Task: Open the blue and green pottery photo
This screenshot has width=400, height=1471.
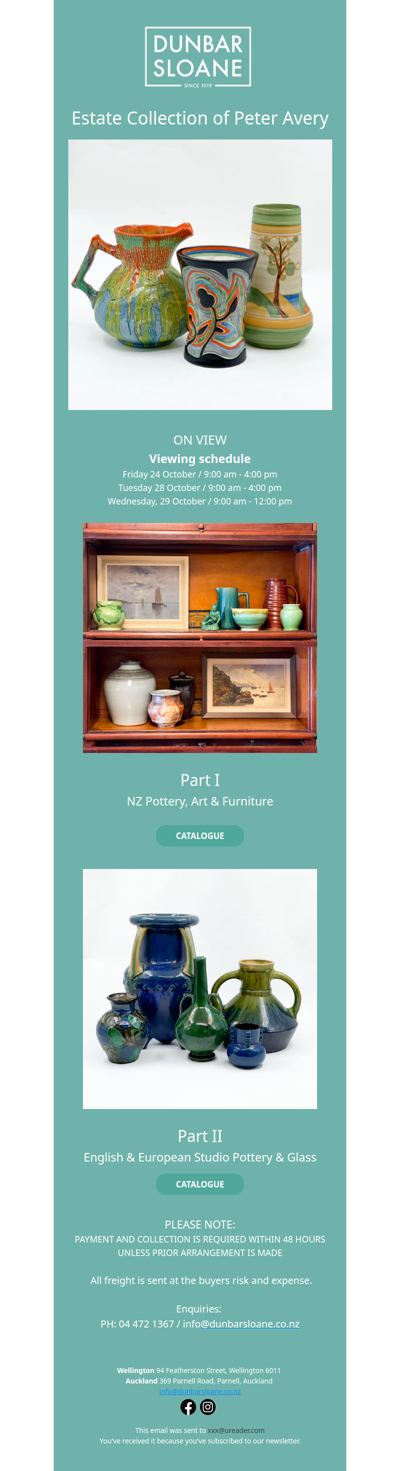Action: (x=200, y=989)
